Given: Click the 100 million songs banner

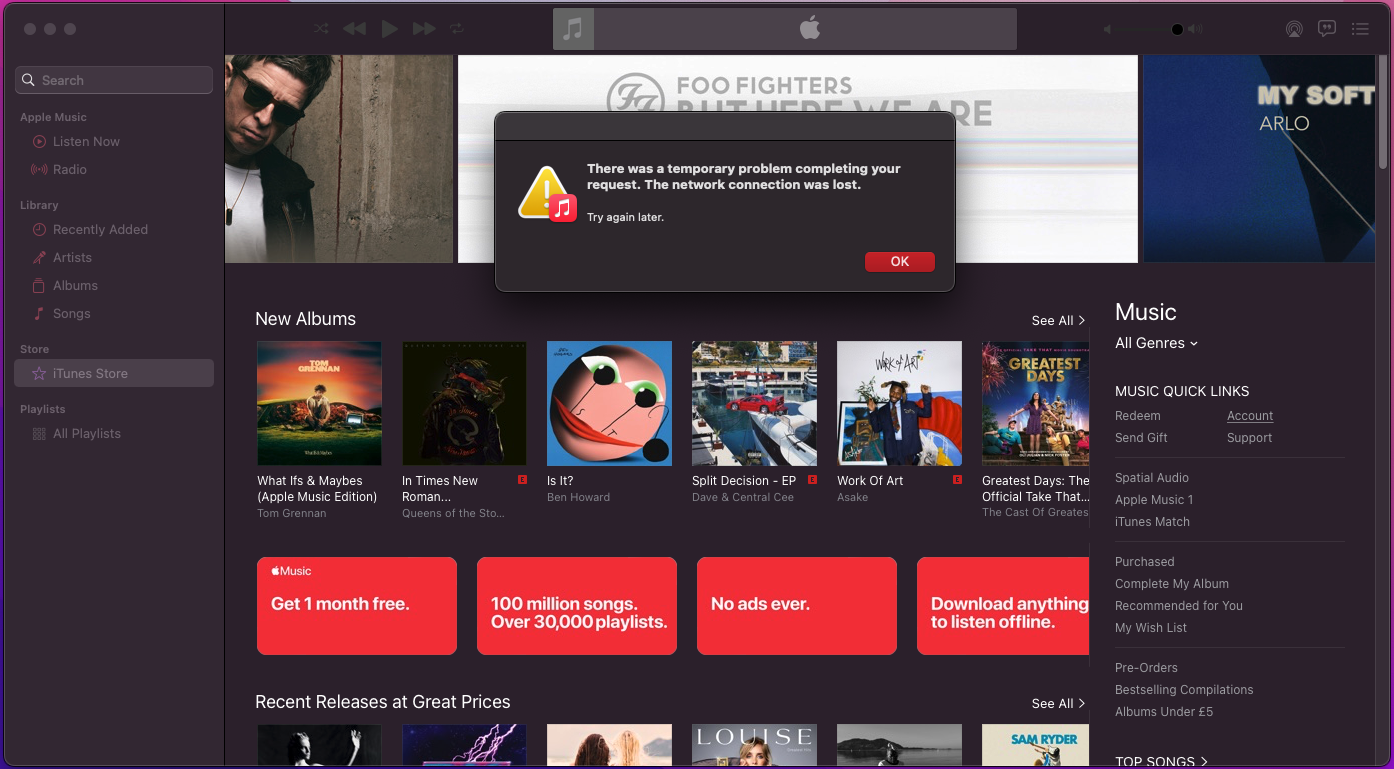Looking at the screenshot, I should [577, 606].
